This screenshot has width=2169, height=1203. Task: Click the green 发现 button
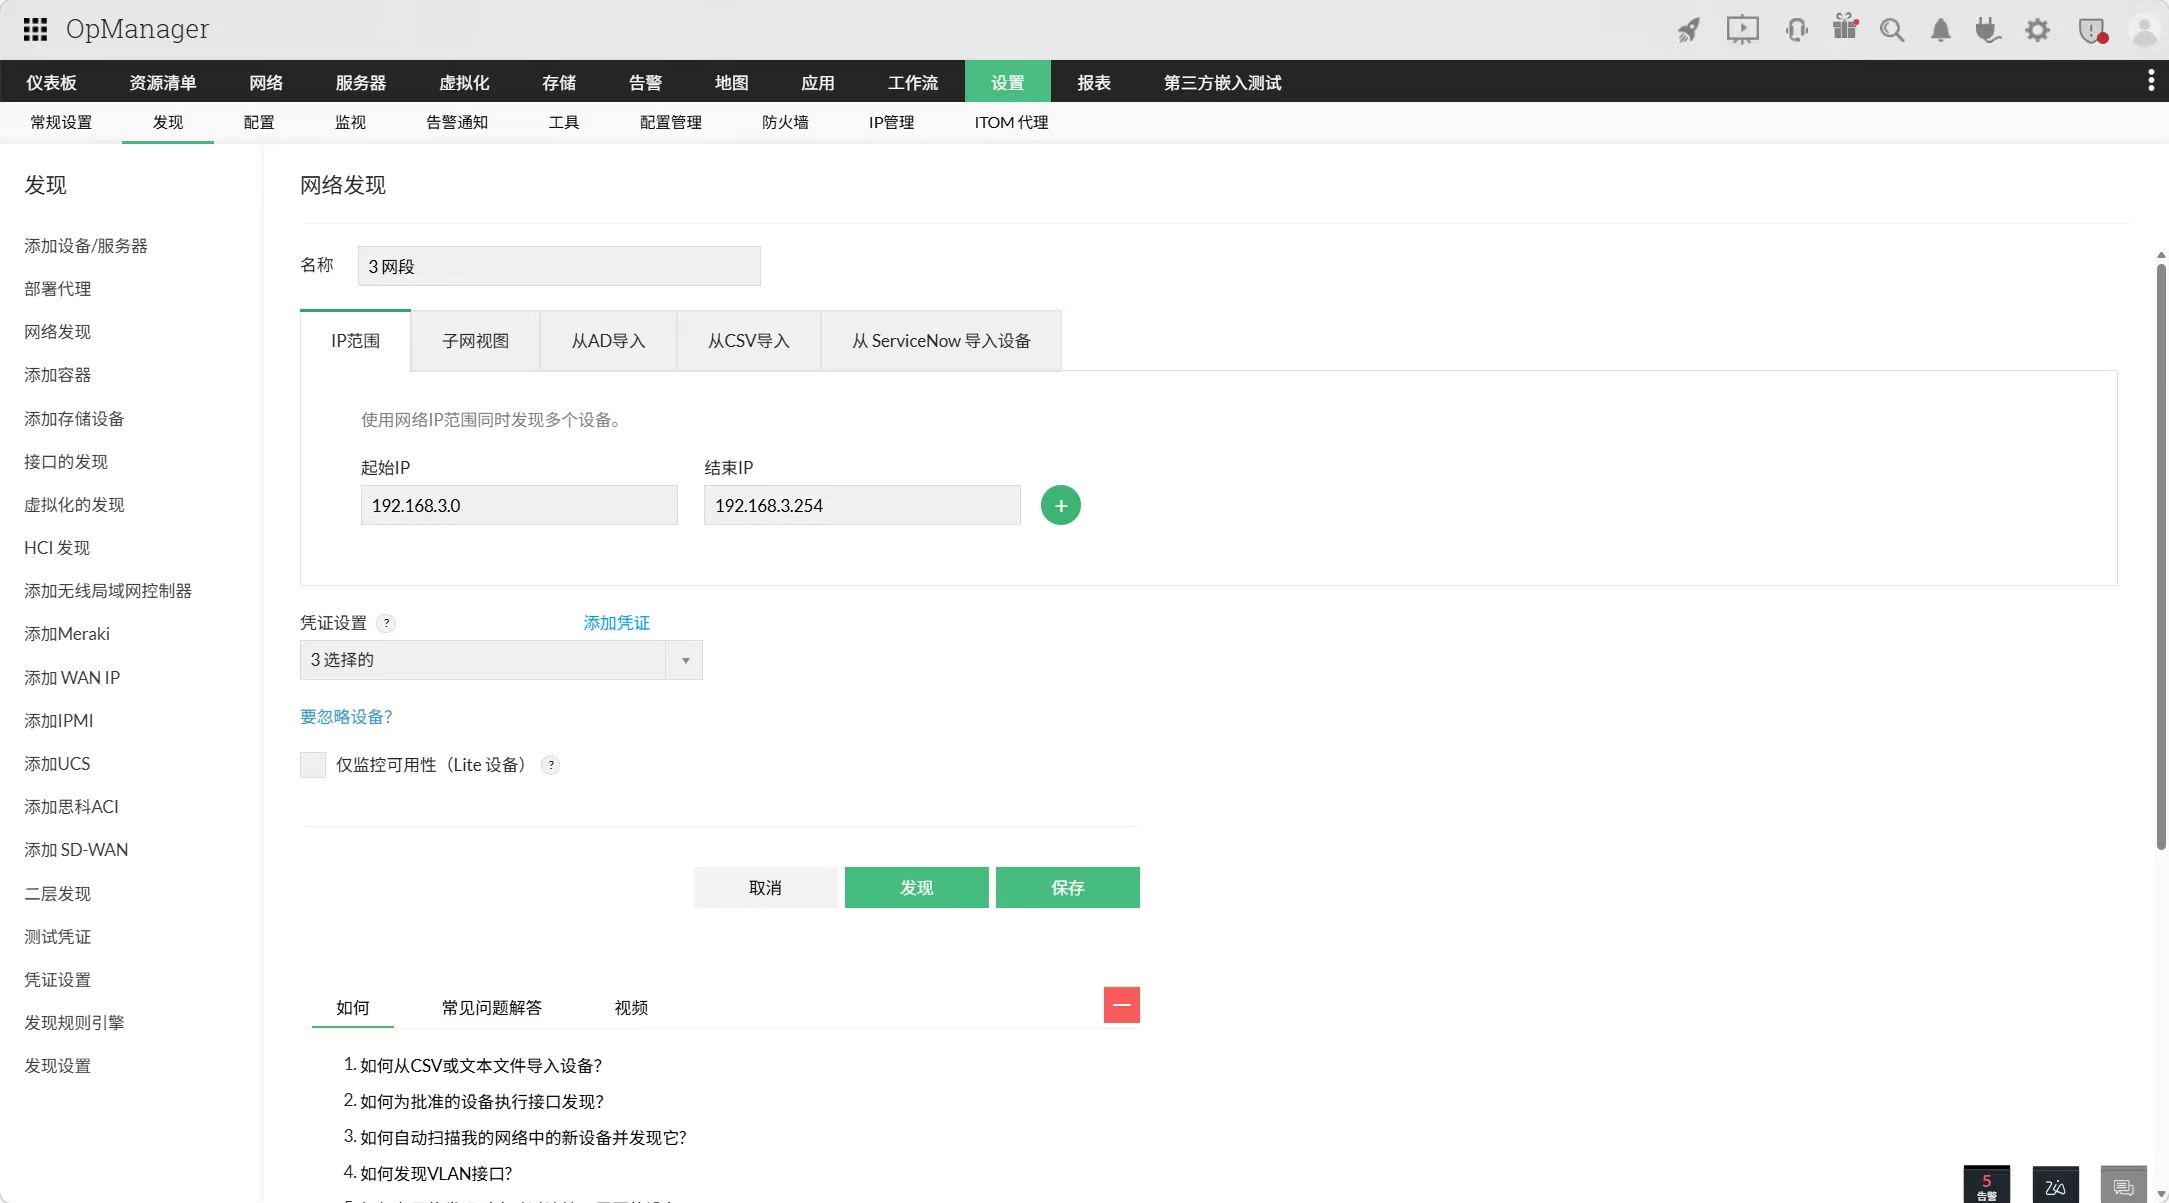pyautogui.click(x=916, y=887)
